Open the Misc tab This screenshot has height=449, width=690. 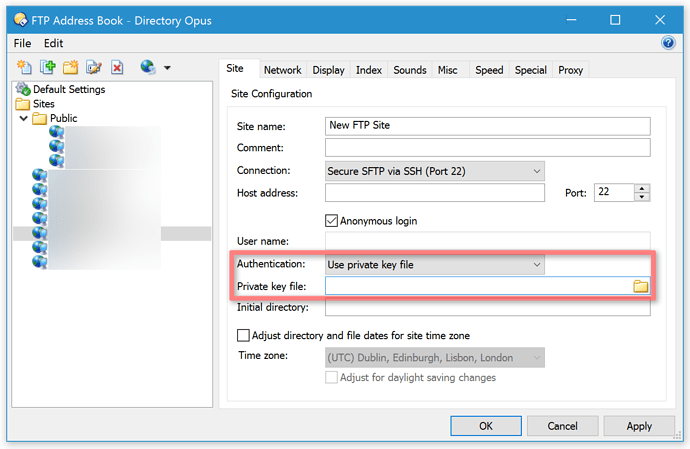click(x=448, y=70)
